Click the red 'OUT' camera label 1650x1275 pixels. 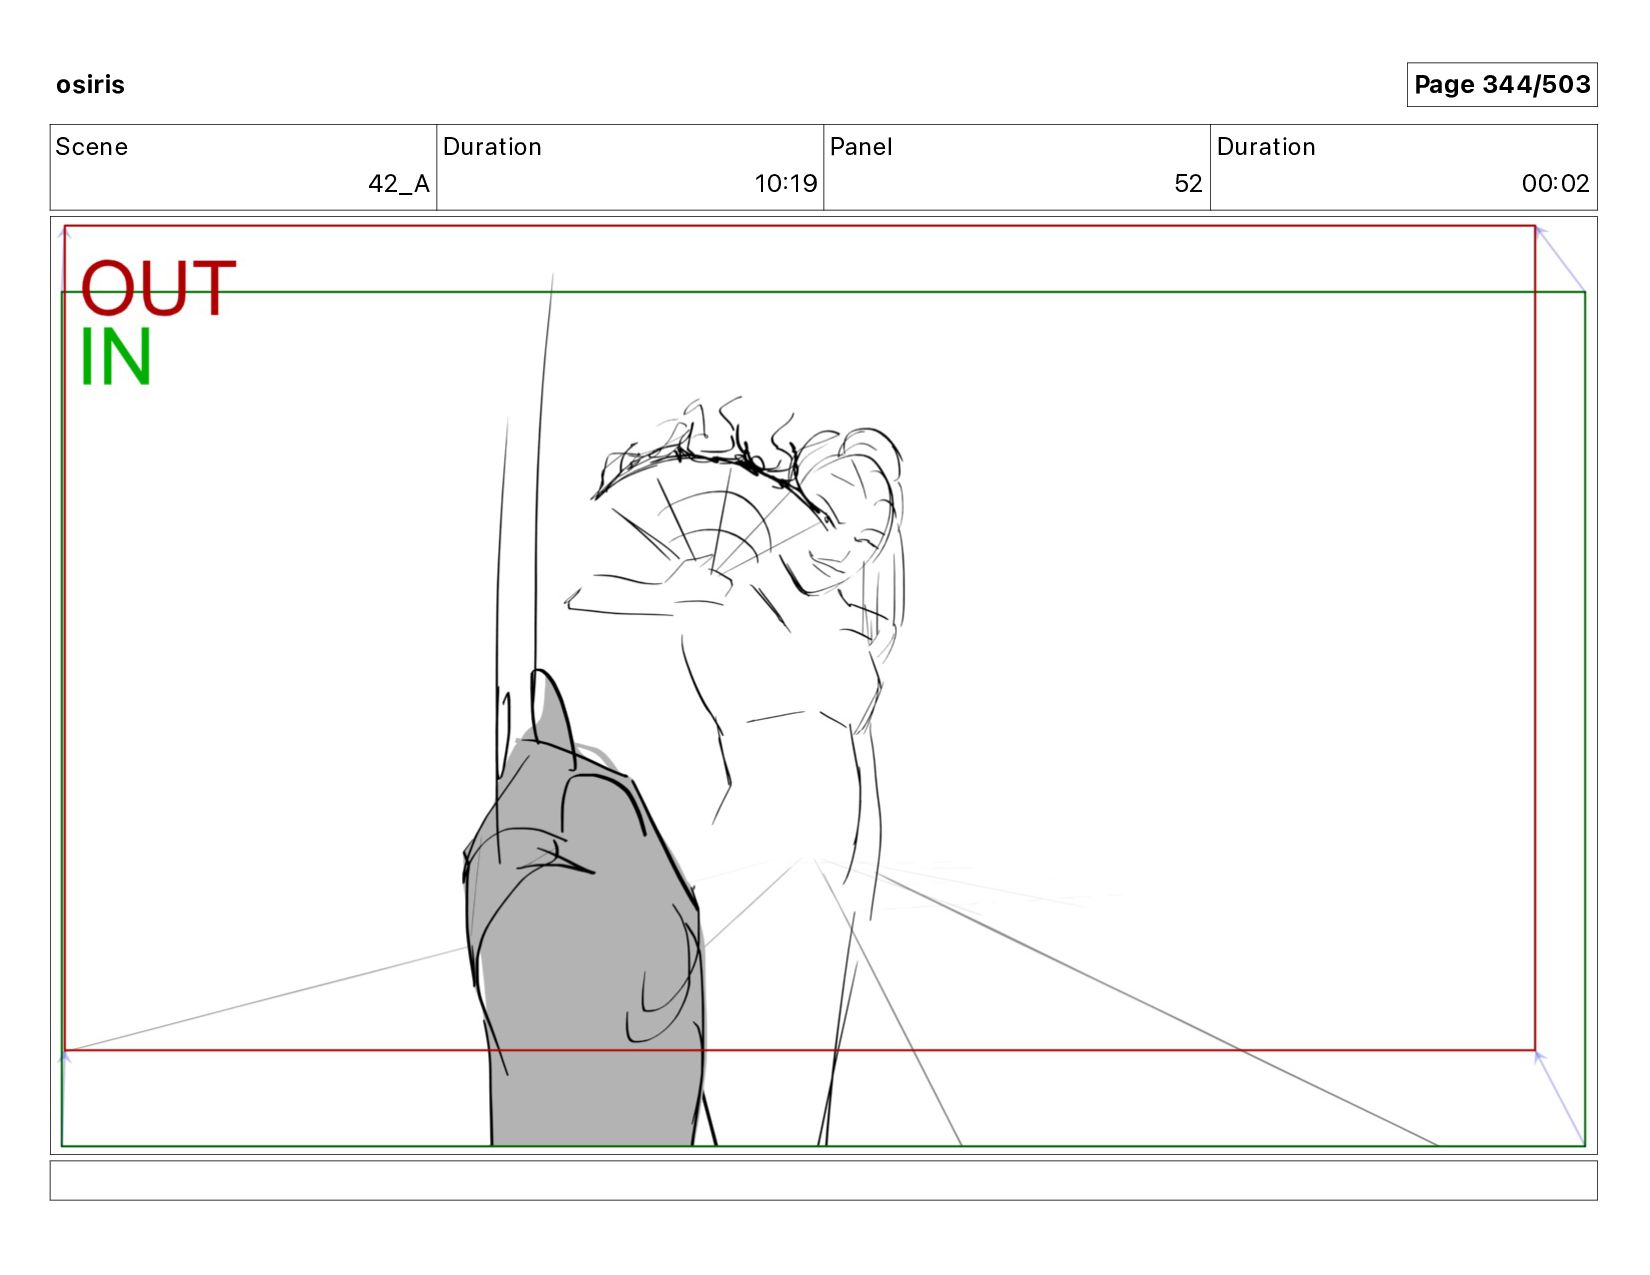158,289
